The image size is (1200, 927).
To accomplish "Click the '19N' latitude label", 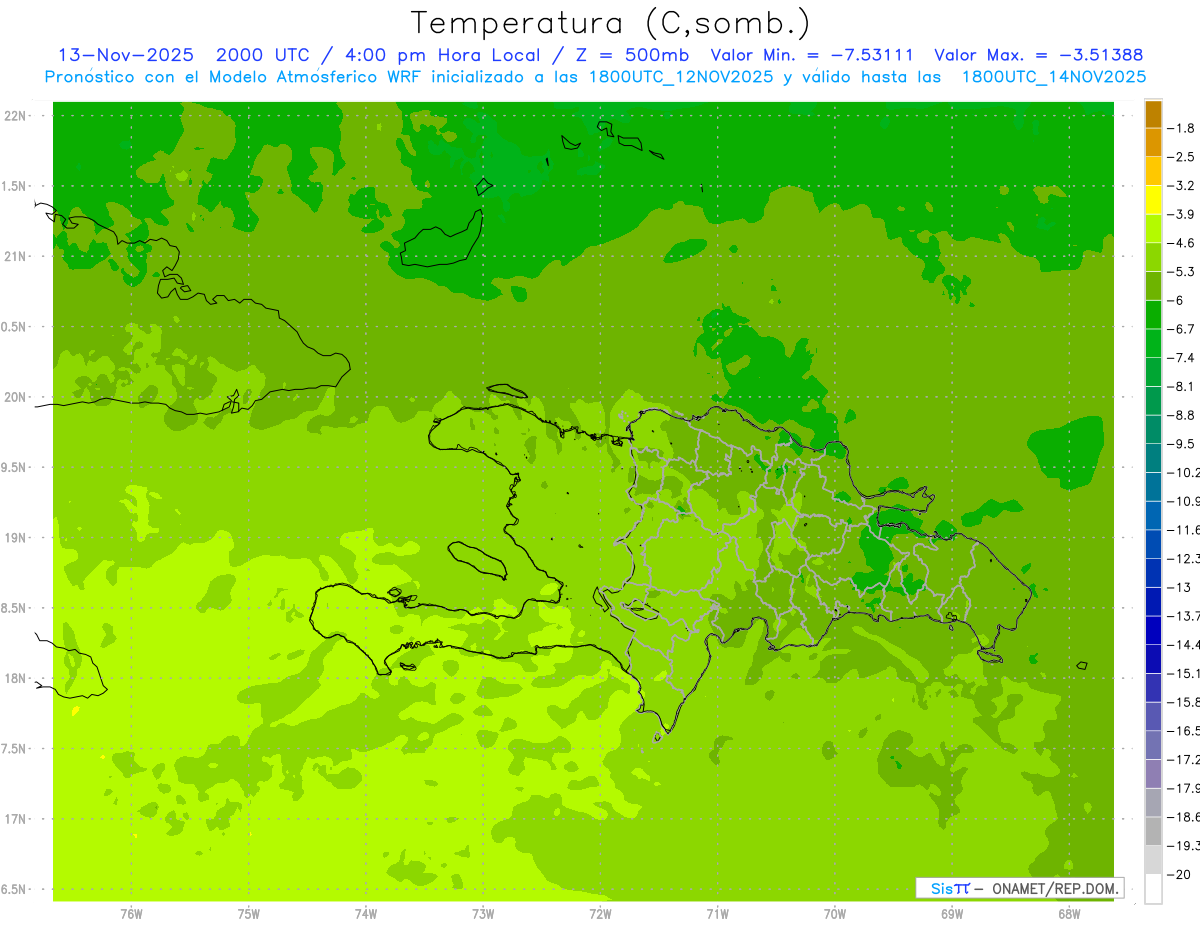I will [x=16, y=538].
